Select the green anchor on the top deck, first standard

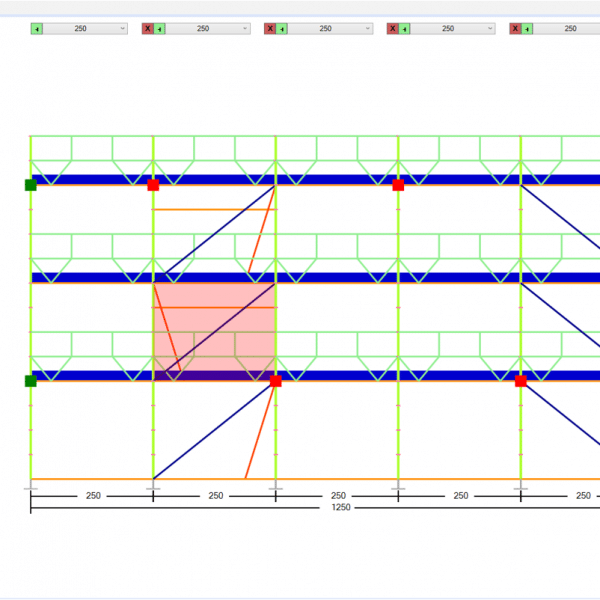(x=31, y=185)
